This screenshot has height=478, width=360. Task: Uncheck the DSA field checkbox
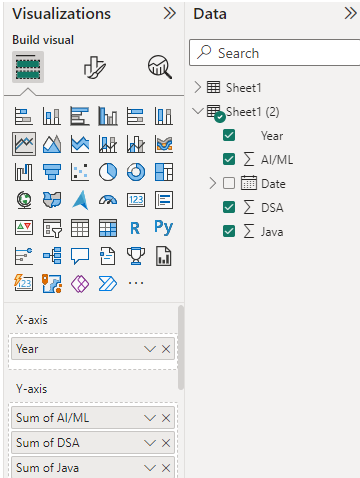click(x=229, y=207)
